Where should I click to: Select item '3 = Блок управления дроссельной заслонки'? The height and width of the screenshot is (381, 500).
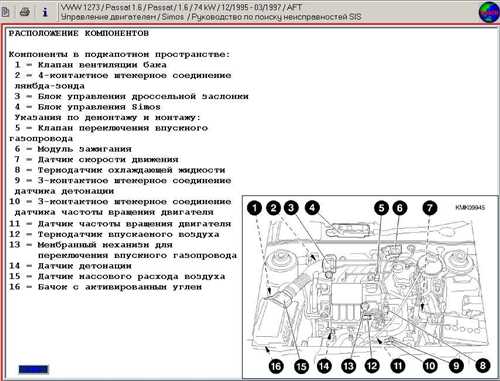(132, 96)
